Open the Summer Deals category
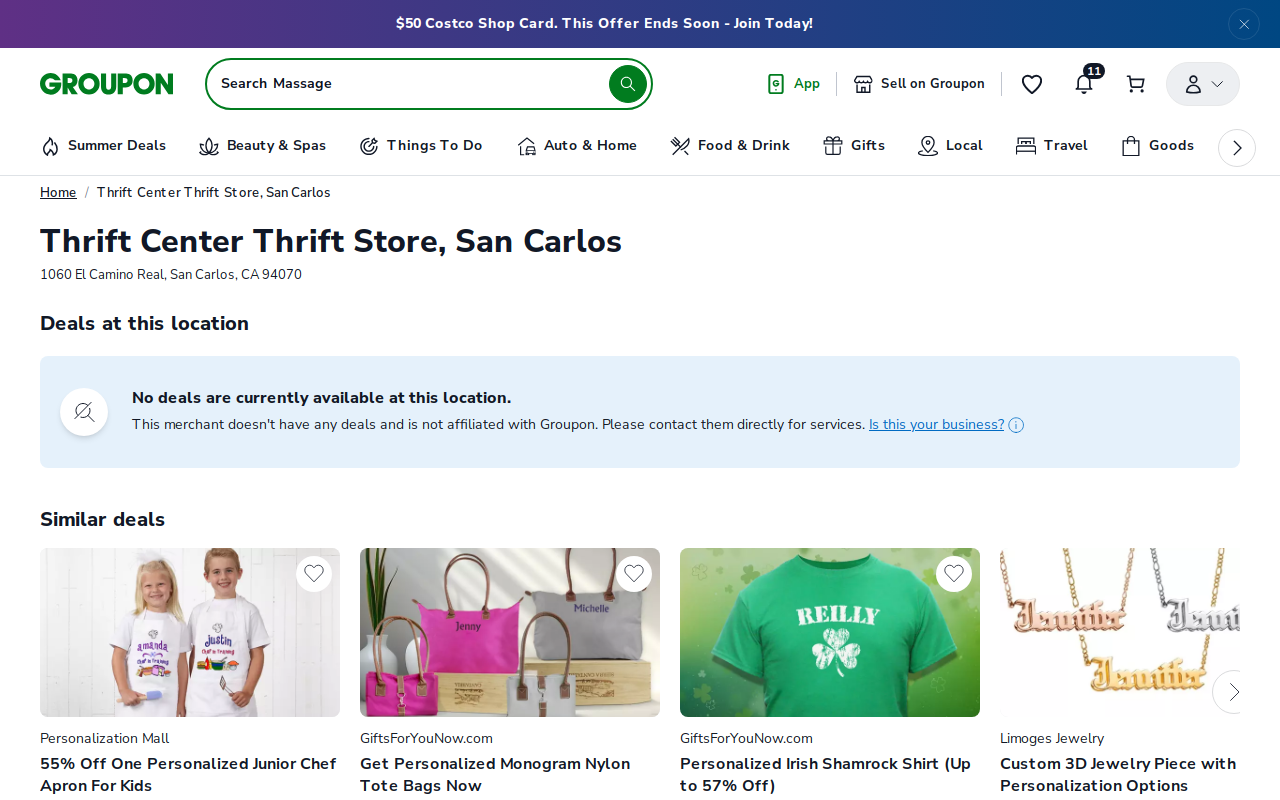 pyautogui.click(x=103, y=146)
